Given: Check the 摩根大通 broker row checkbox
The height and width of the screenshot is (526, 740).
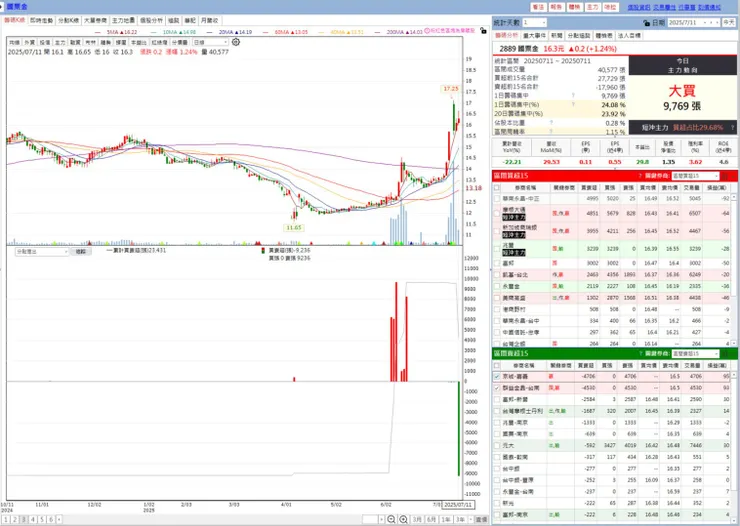Looking at the screenshot, I should [x=496, y=213].
